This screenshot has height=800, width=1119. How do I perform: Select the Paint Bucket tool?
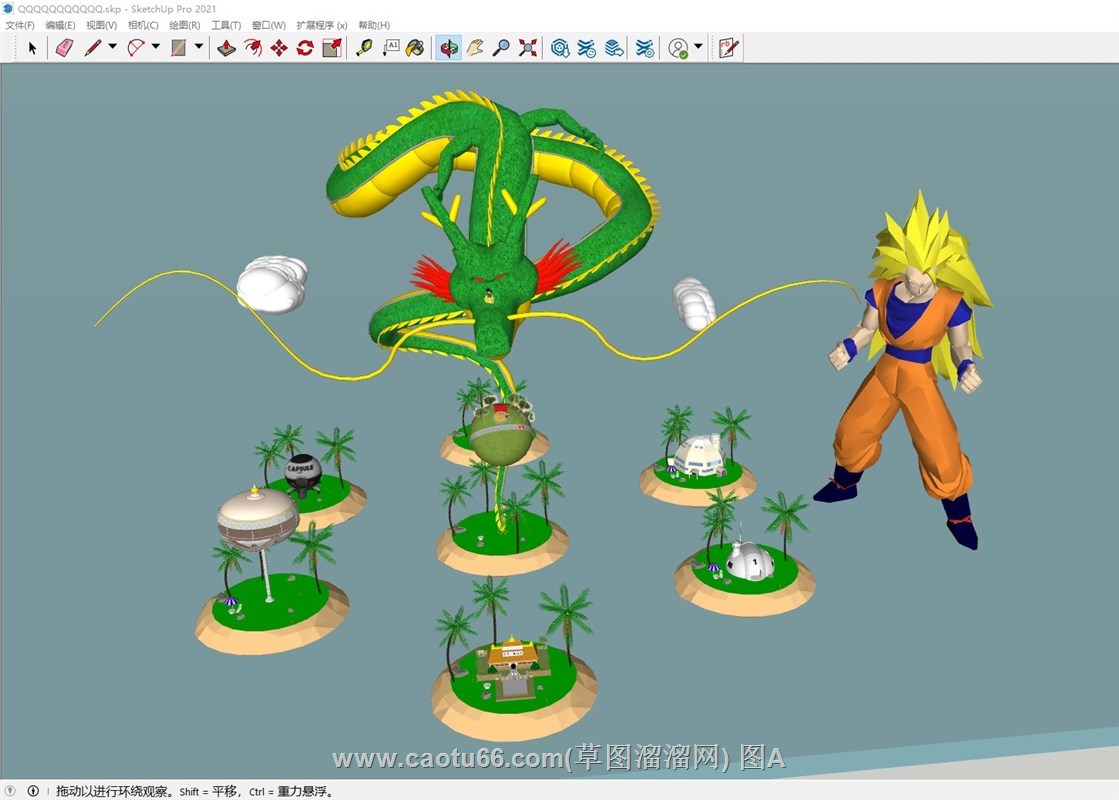pos(415,49)
